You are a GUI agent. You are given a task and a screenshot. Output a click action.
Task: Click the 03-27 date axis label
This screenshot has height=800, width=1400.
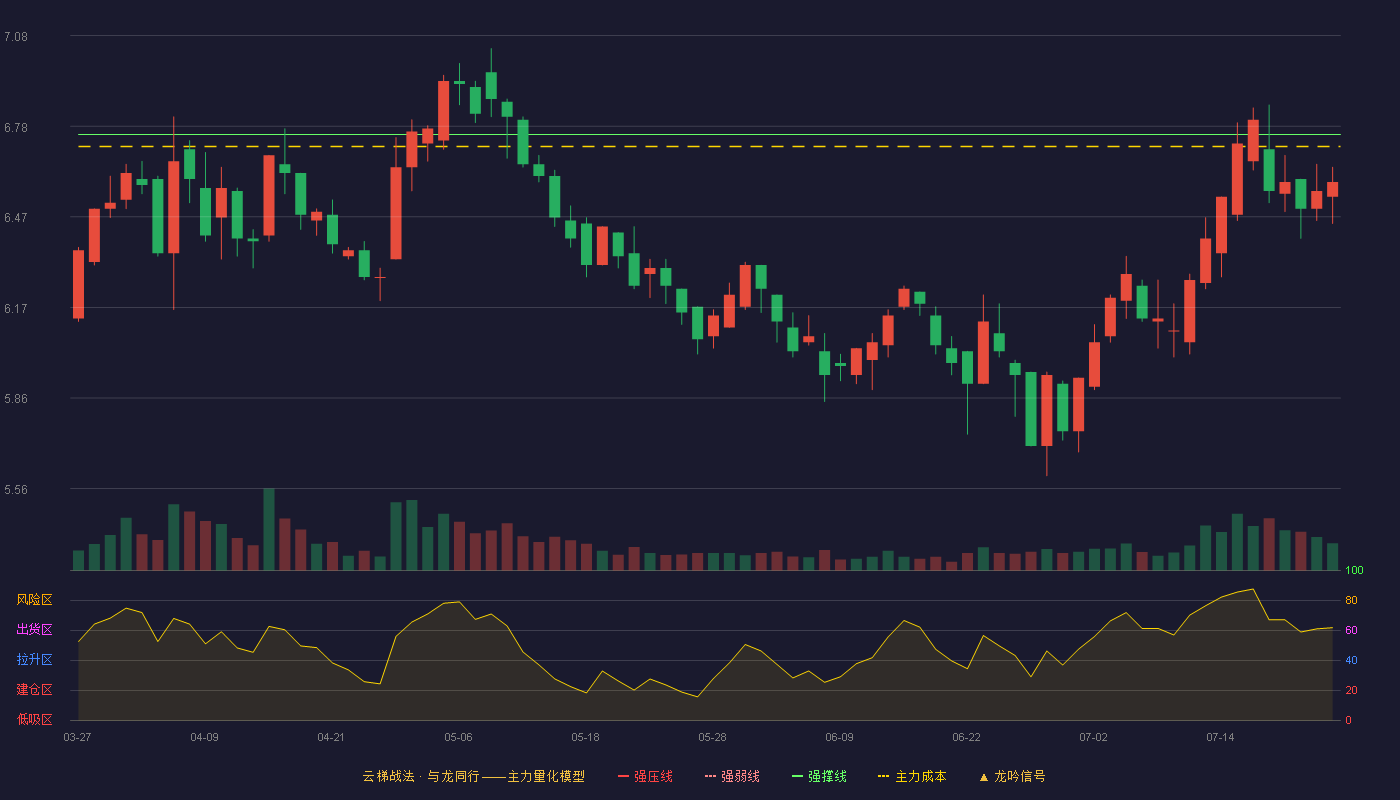click(77, 737)
